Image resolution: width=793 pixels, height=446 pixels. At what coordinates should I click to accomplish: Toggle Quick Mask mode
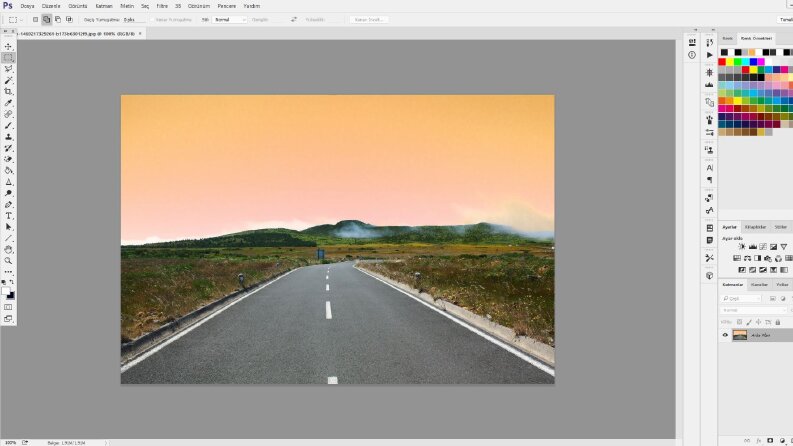pyautogui.click(x=8, y=307)
